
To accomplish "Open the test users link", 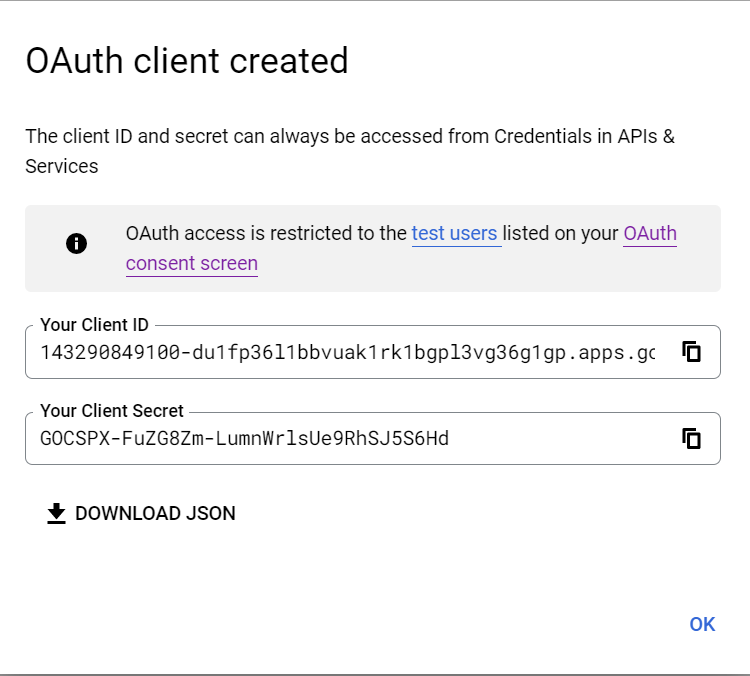I will point(454,233).
